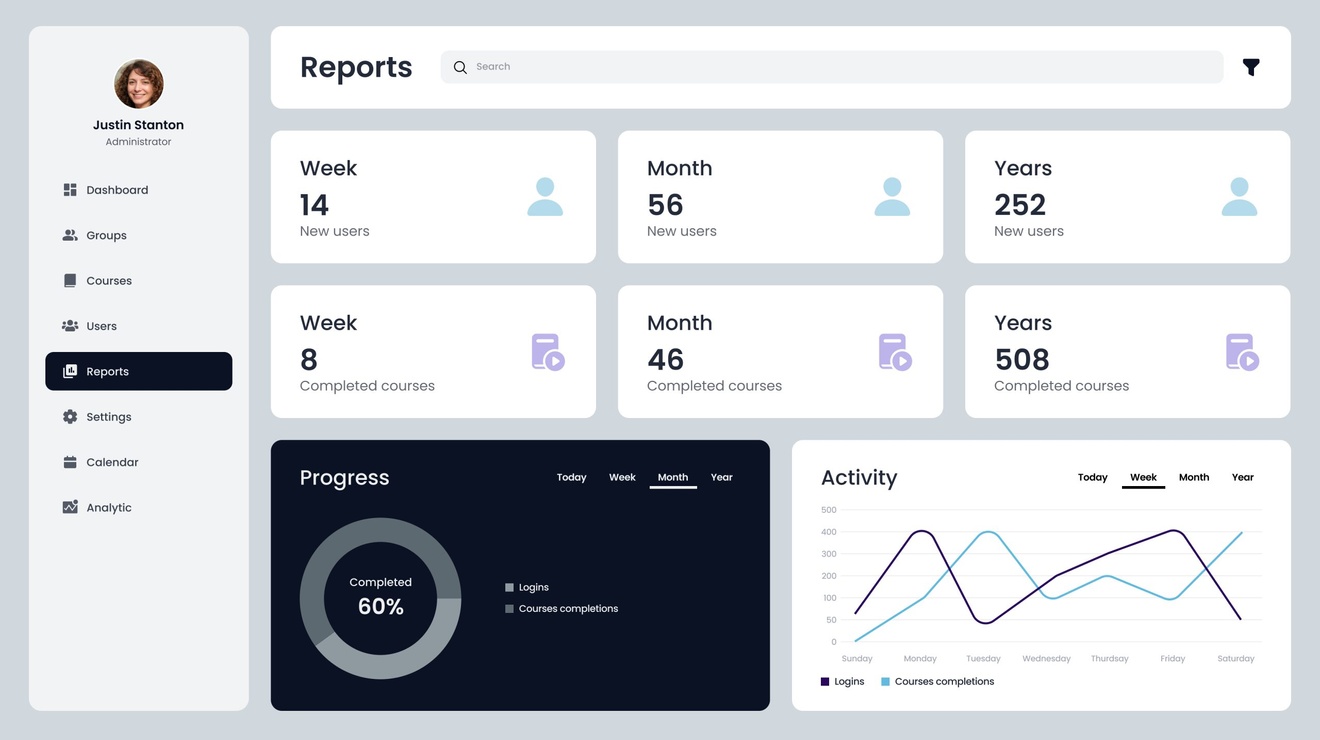Toggle the Logins legend in Progress panel
Viewport: 1320px width, 740px height.
coord(510,587)
